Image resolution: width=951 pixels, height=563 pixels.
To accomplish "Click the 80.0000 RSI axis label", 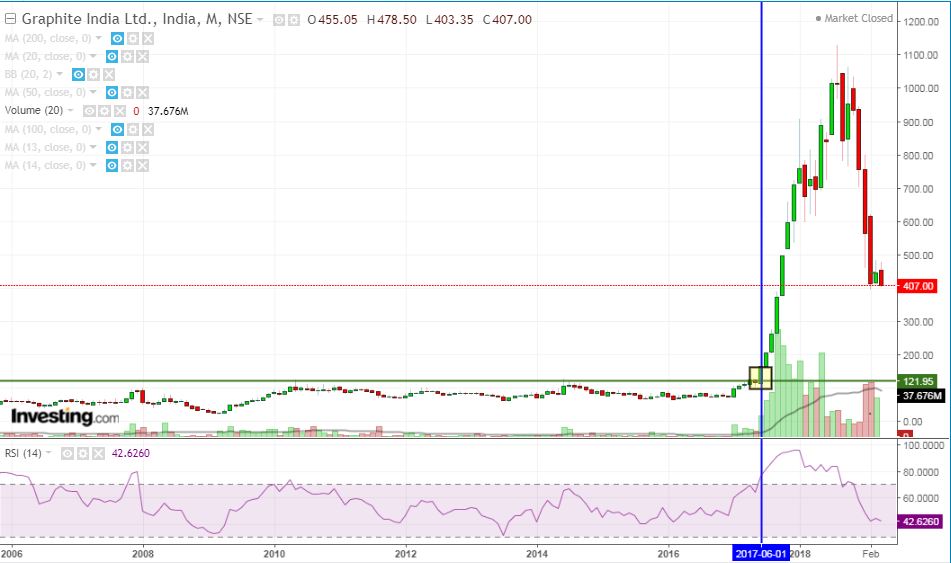I will (923, 472).
